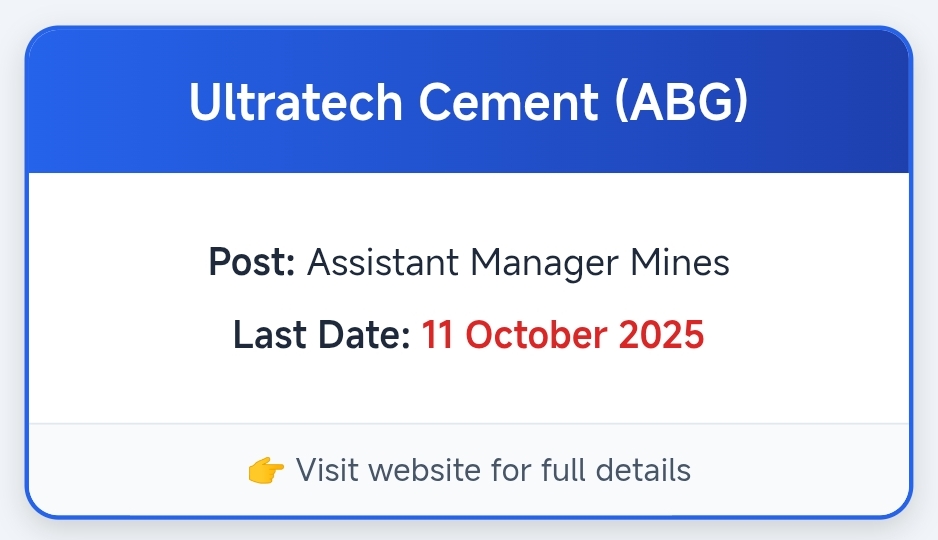This screenshot has width=938, height=540.
Task: Click empty gray footer area right of 'details'
Action: click(x=800, y=469)
